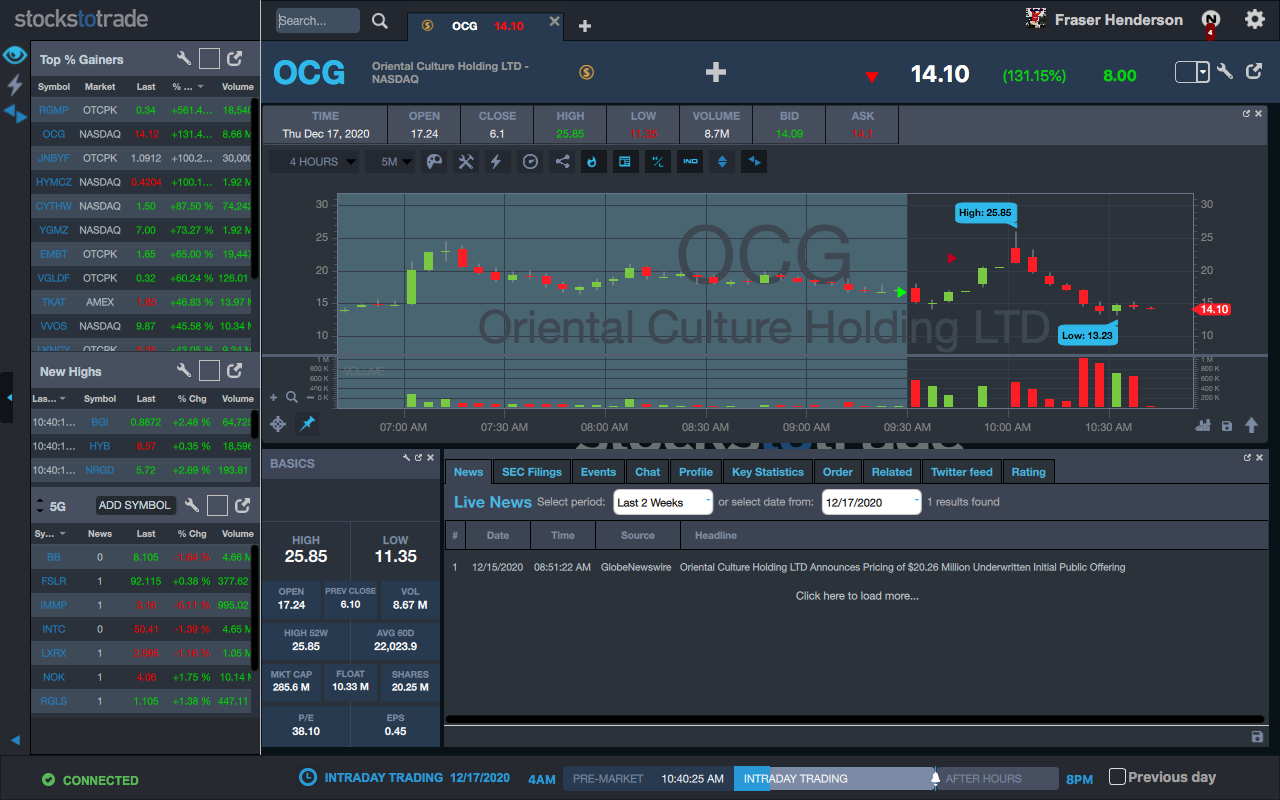Switch to the SEC Filings tab
1280x800 pixels.
(x=532, y=472)
